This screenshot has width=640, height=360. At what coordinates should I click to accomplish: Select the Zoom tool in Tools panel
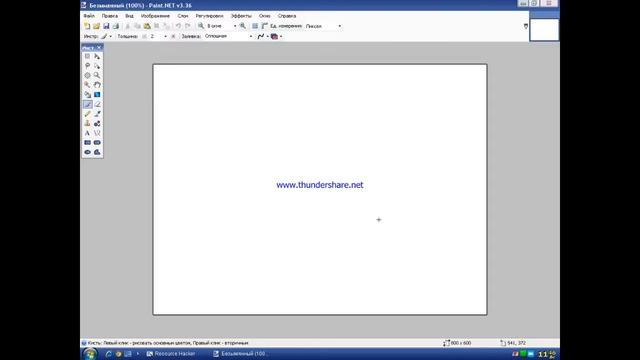tap(97, 76)
